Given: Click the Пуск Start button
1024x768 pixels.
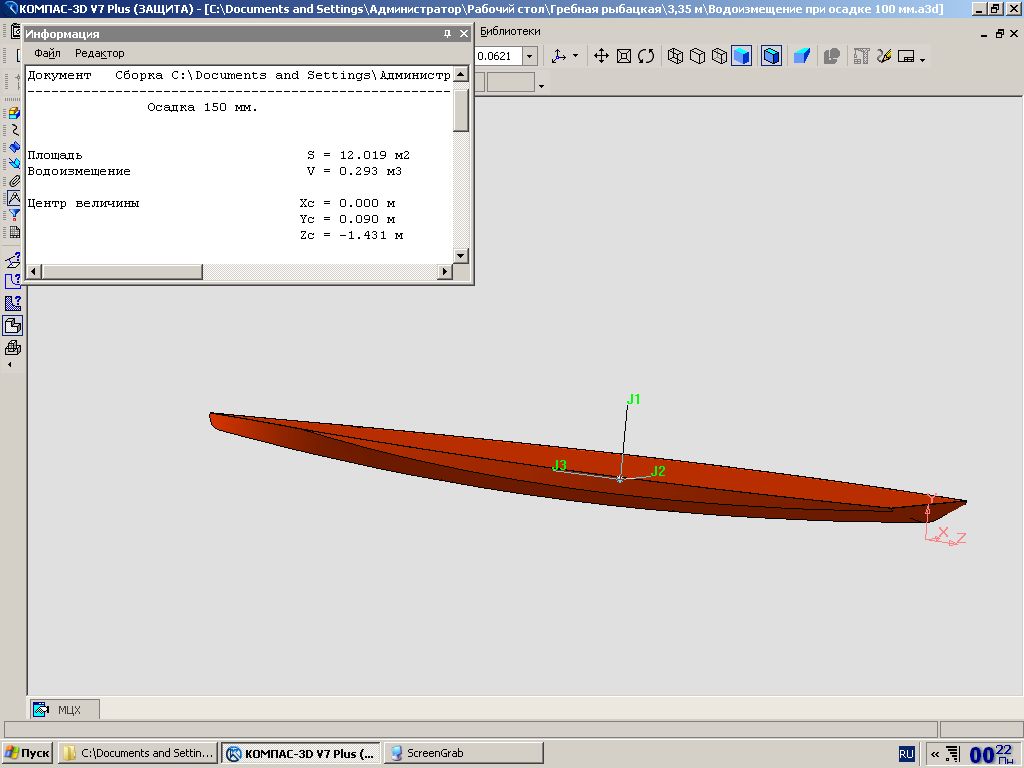Looking at the screenshot, I should 27,753.
